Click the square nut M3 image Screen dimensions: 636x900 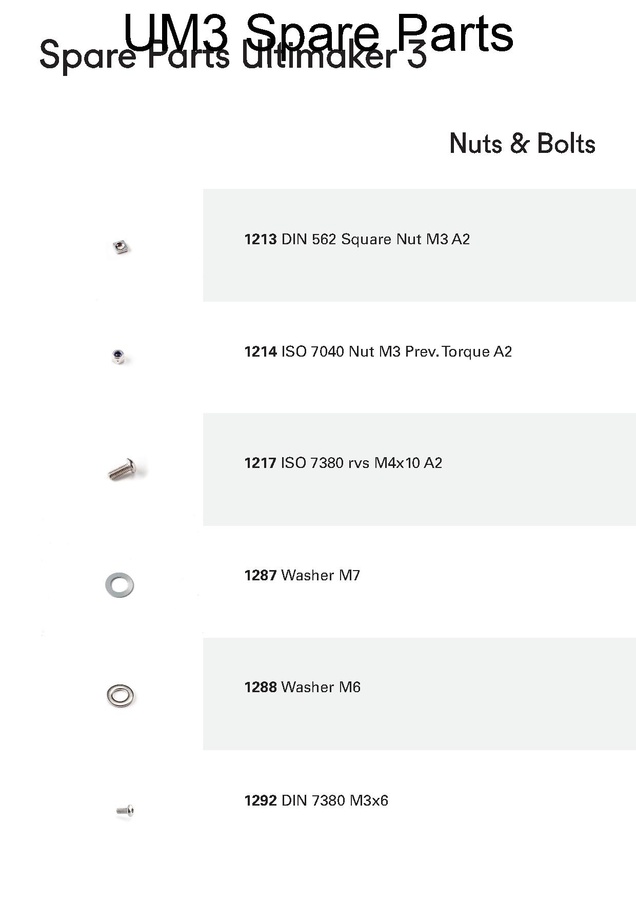(x=121, y=247)
